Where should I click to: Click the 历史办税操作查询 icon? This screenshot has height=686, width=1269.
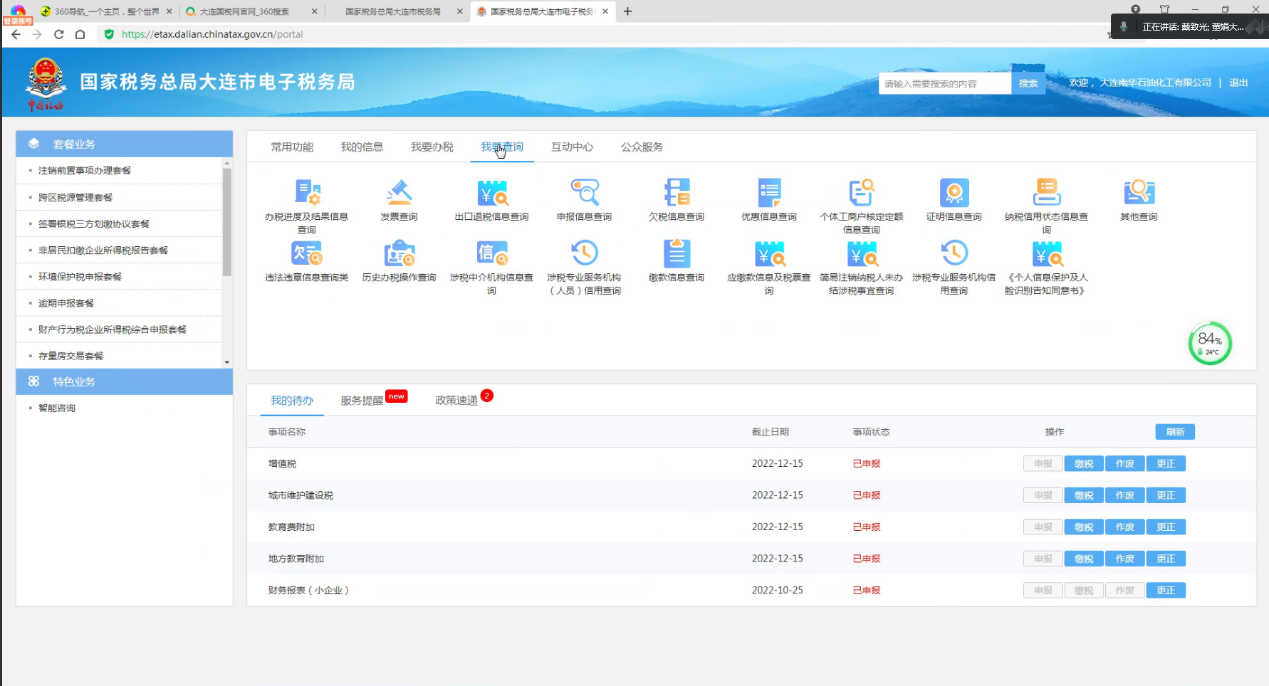399,254
